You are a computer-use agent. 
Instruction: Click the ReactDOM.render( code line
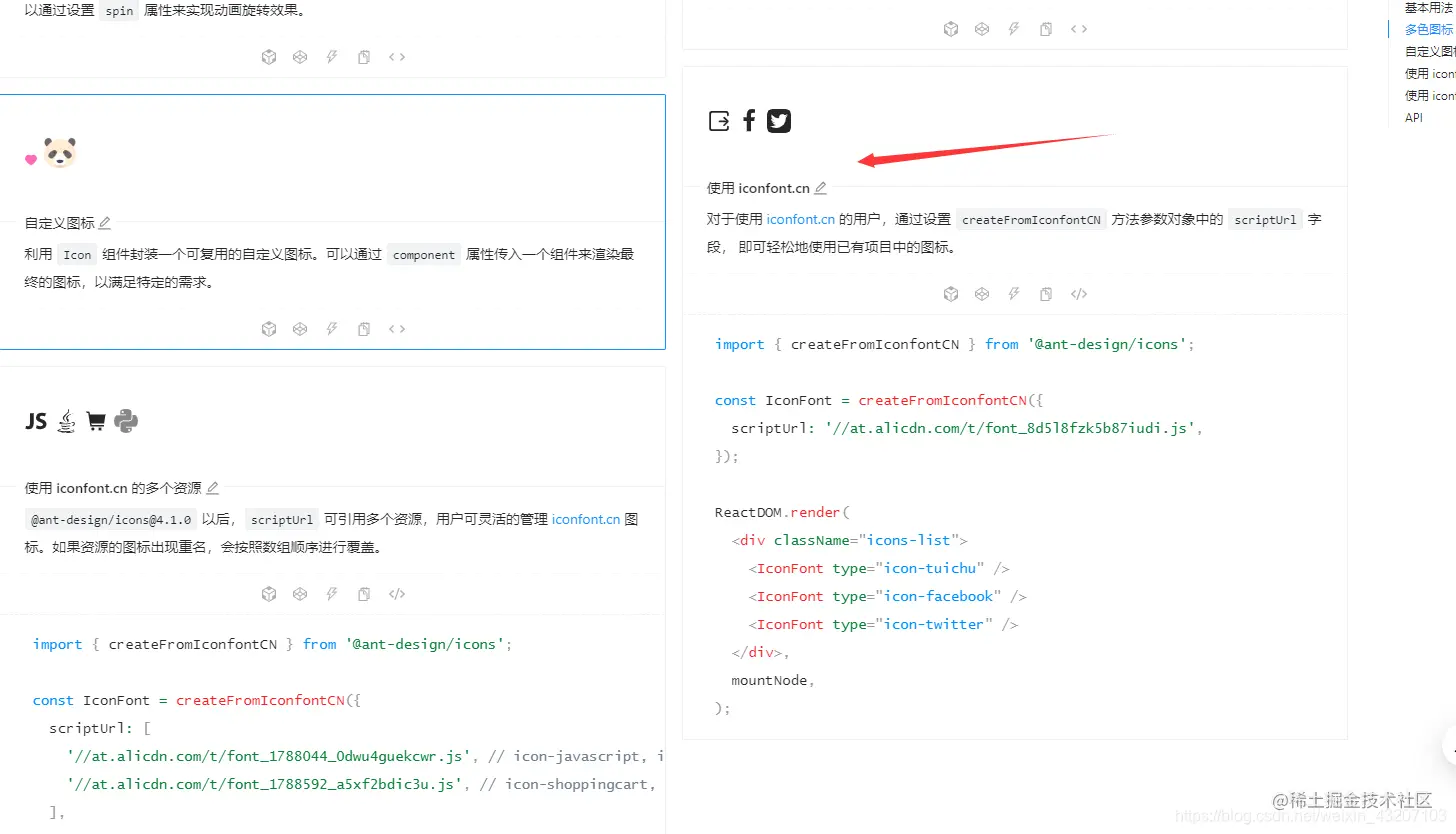pos(782,512)
